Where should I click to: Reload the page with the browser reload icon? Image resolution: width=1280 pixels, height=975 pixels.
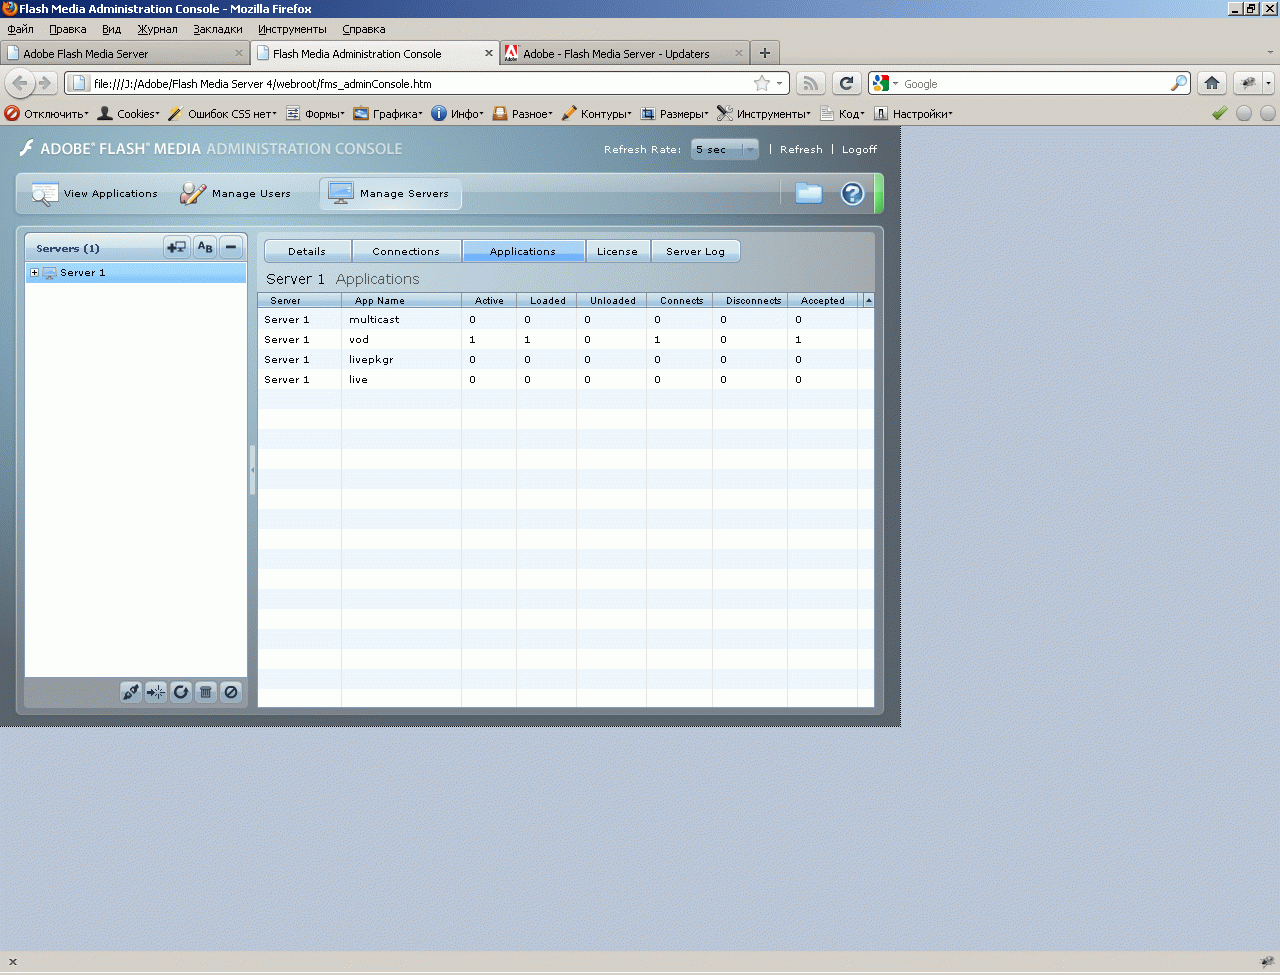tap(847, 83)
